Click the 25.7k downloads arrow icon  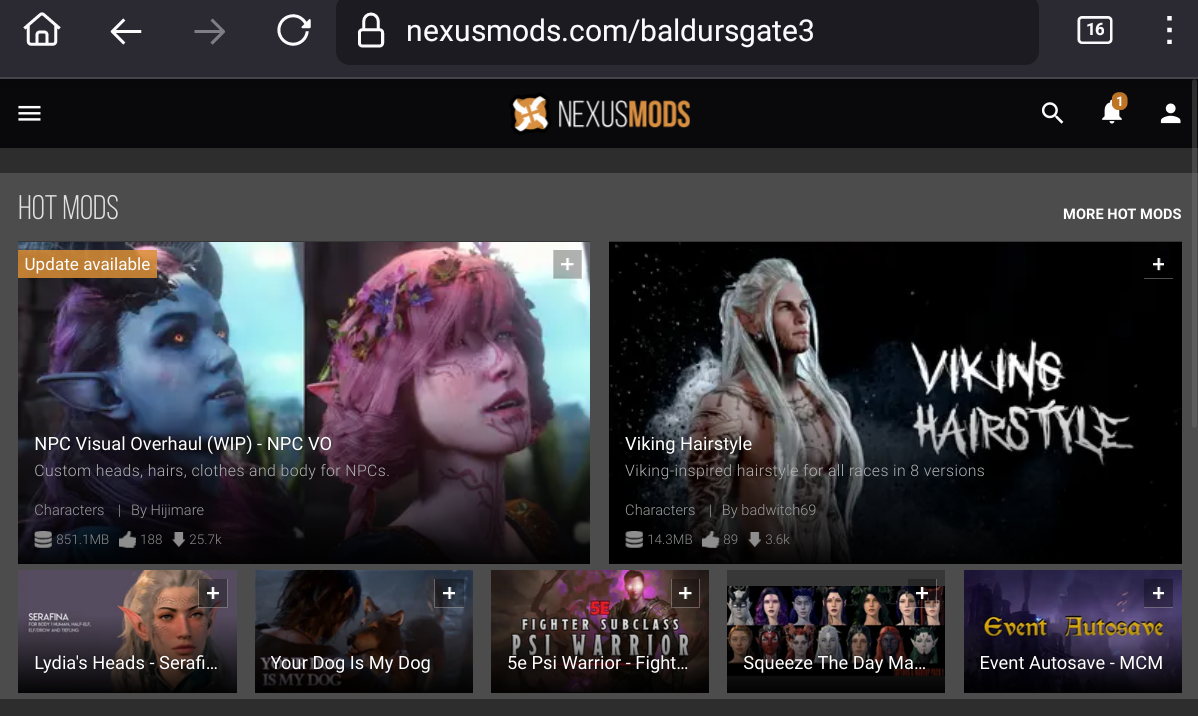click(x=178, y=539)
